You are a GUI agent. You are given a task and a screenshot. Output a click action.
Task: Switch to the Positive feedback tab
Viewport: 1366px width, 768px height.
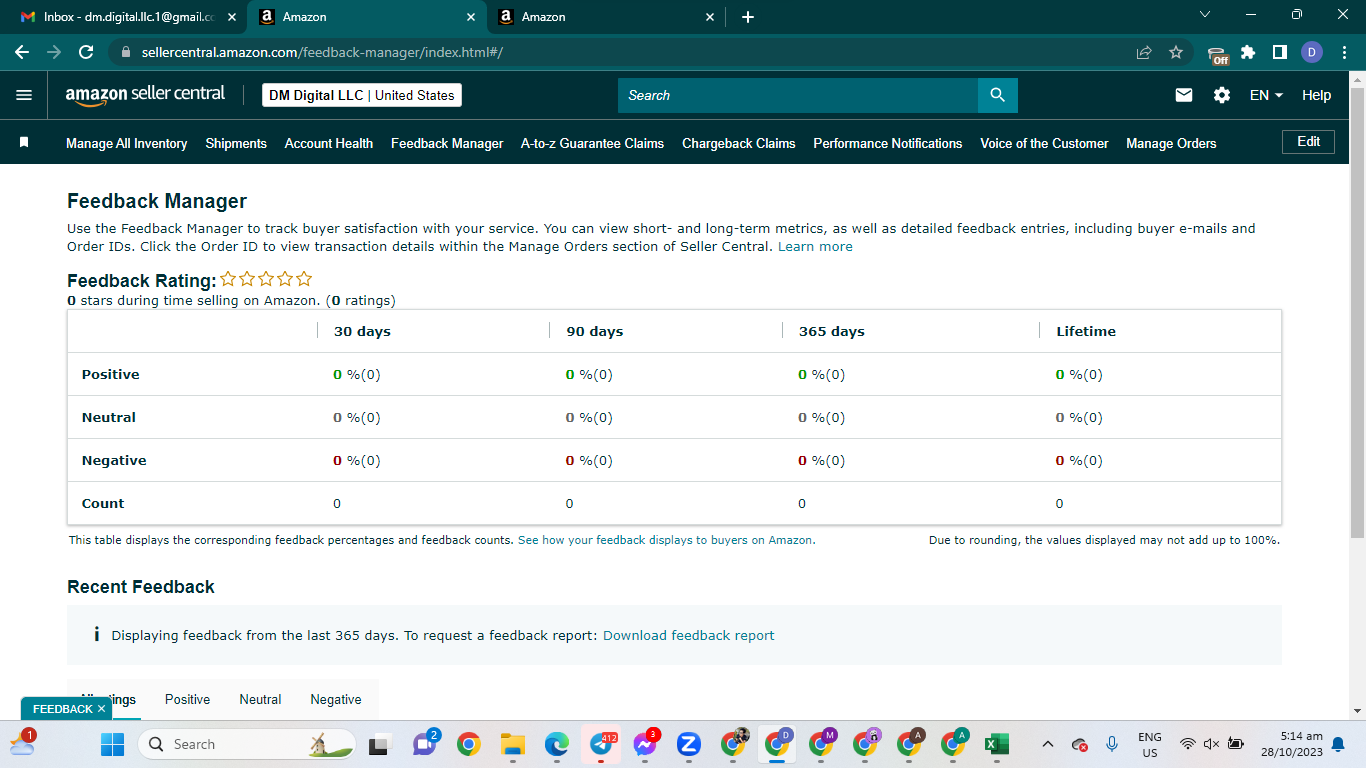pyautogui.click(x=188, y=699)
